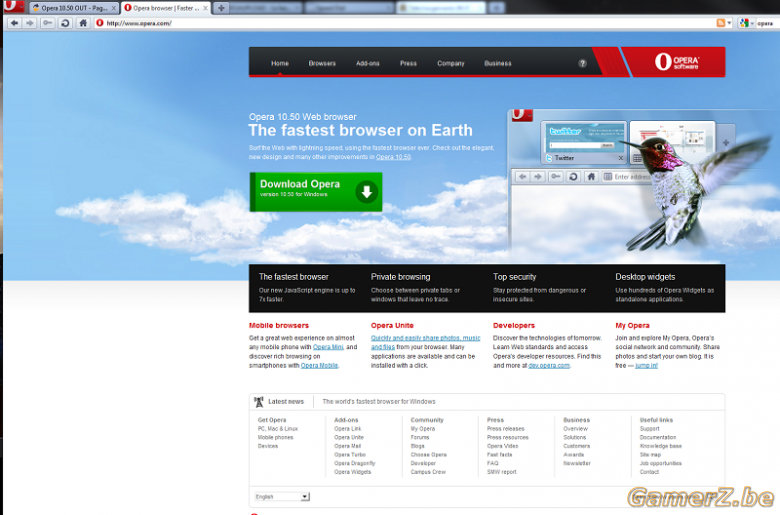Open Site map footer link
The height and width of the screenshot is (515, 780).
pos(650,455)
